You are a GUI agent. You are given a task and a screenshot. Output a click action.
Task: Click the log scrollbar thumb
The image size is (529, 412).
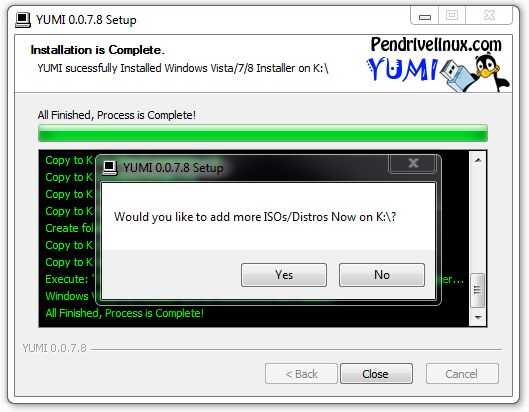click(478, 290)
